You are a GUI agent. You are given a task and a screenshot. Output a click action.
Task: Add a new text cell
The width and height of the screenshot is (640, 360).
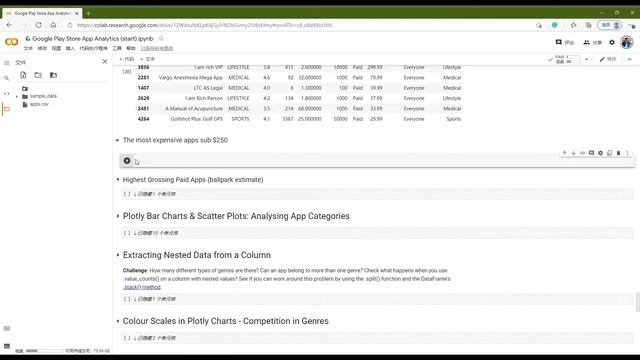click(147, 59)
